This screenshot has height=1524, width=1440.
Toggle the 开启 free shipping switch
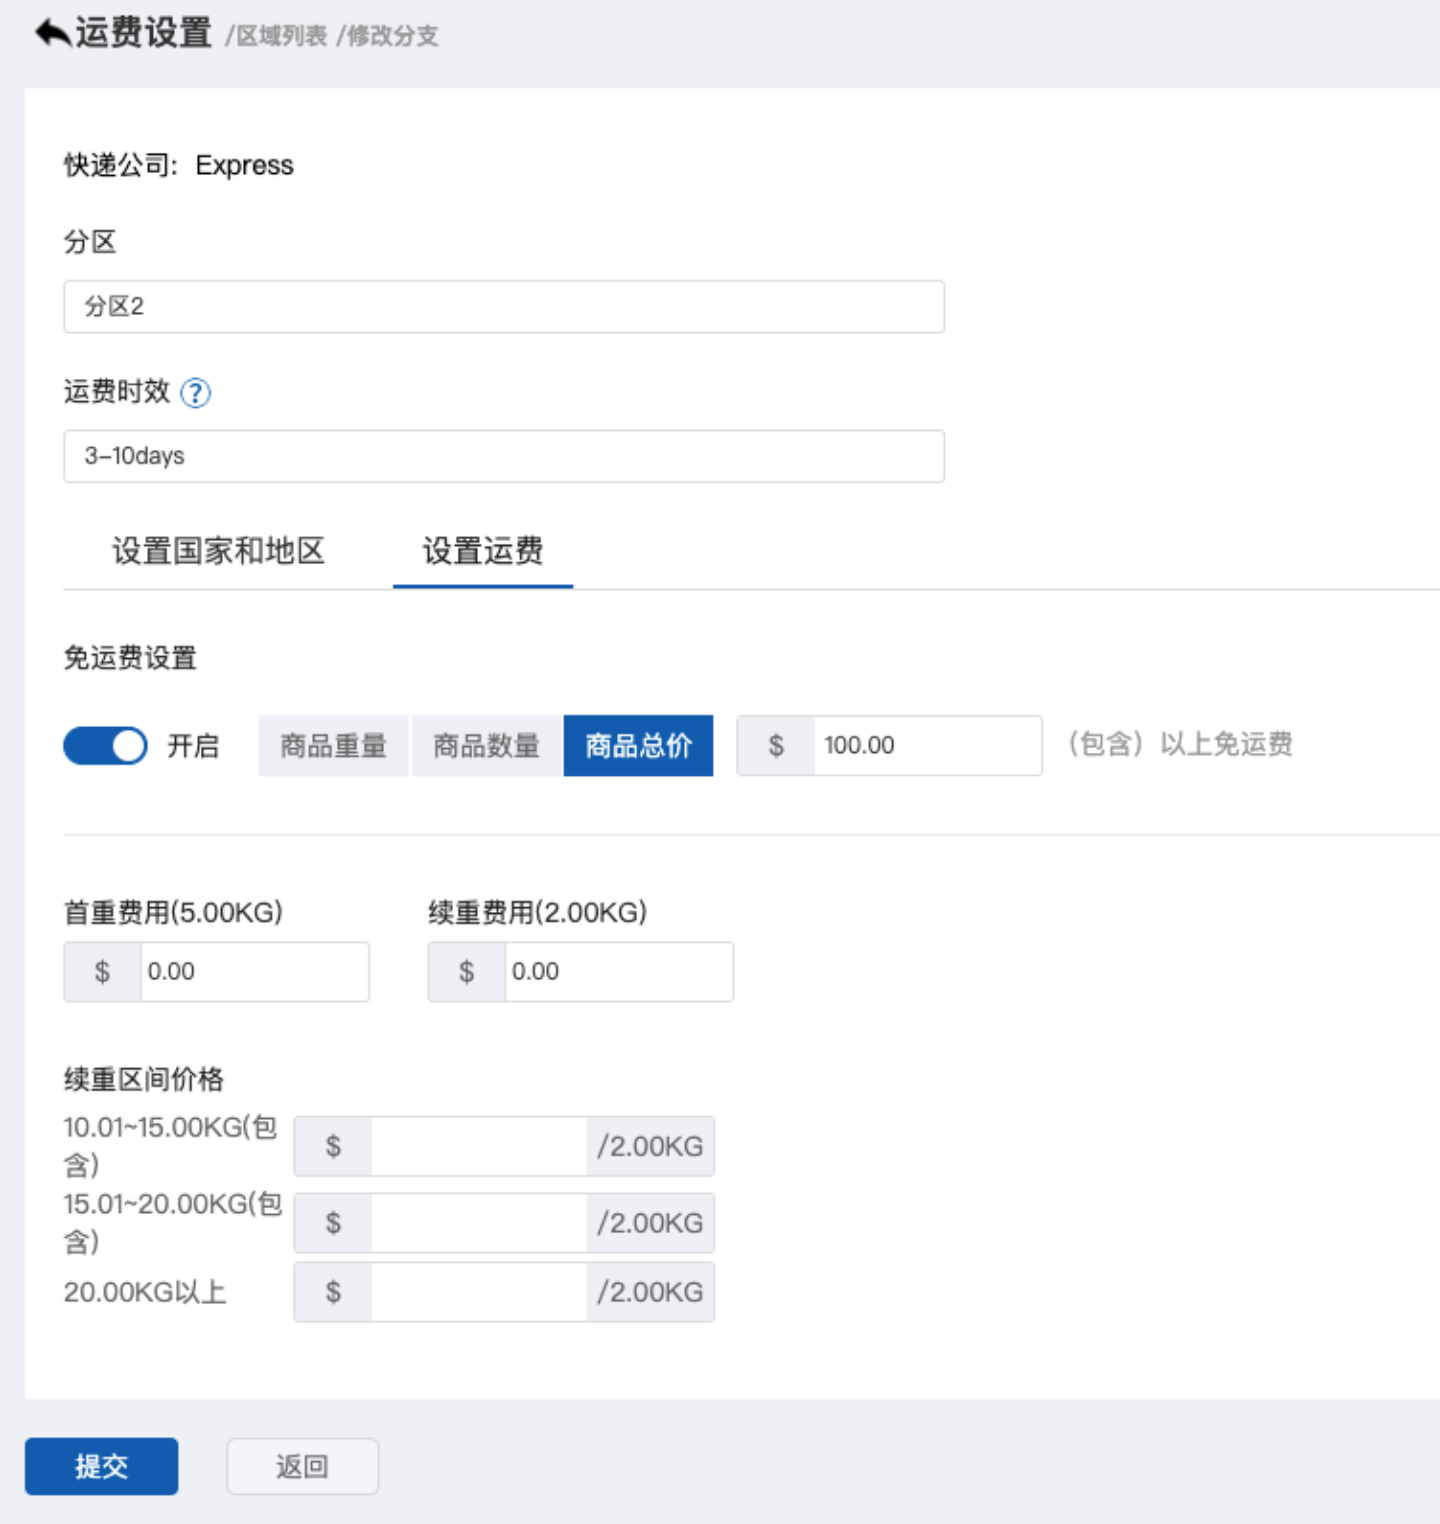coord(105,746)
